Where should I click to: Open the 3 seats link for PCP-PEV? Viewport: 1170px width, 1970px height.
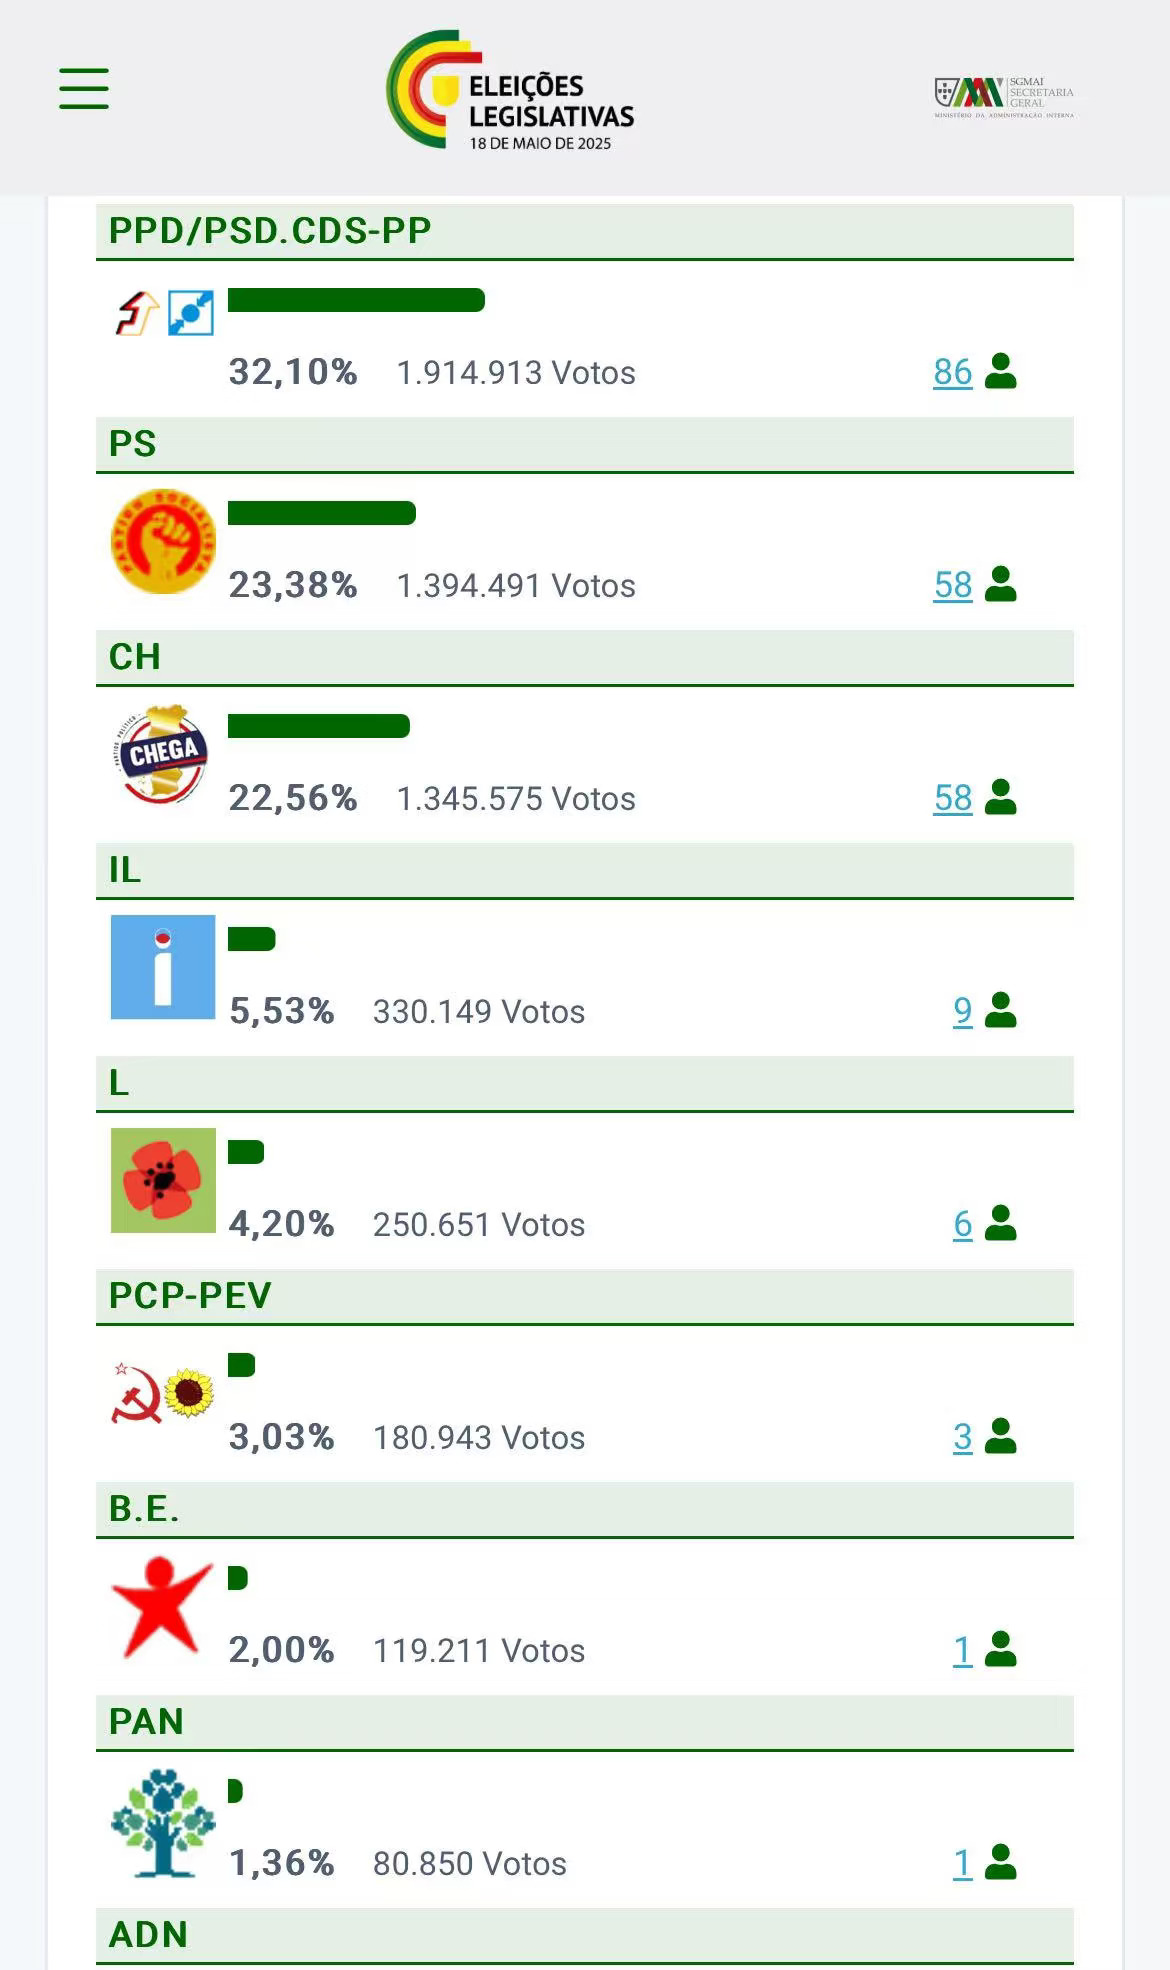click(962, 1437)
